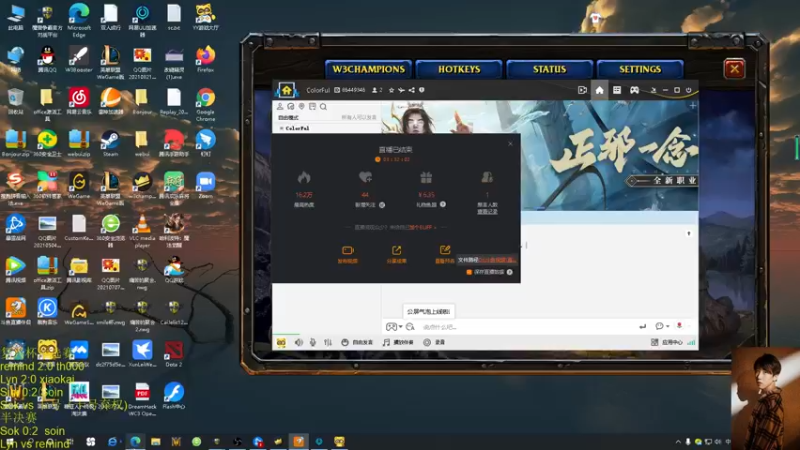This screenshot has height=450, width=800.
Task: Open Microsoft Edge desktop shortcut
Action: click(79, 20)
